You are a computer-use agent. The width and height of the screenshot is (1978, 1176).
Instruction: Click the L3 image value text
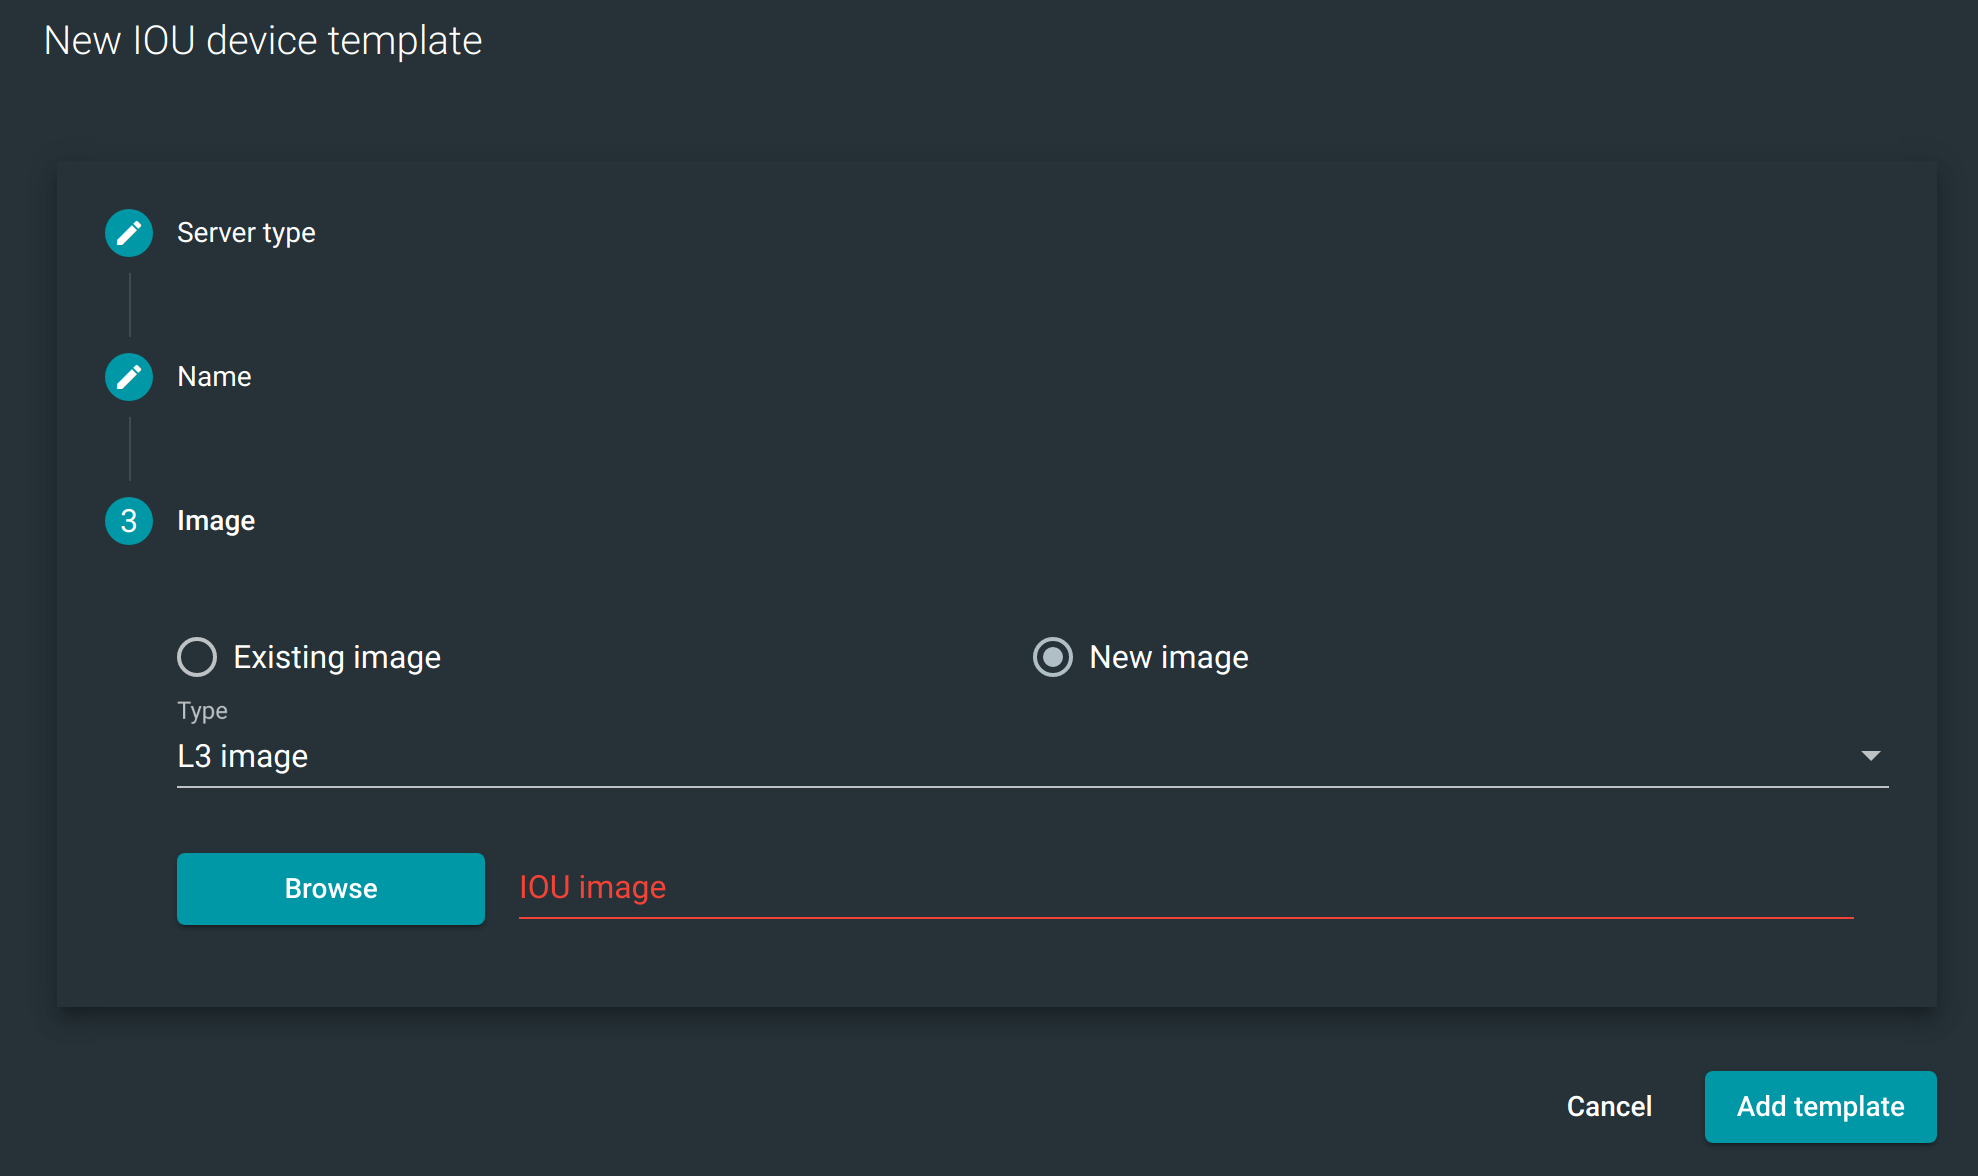(242, 757)
